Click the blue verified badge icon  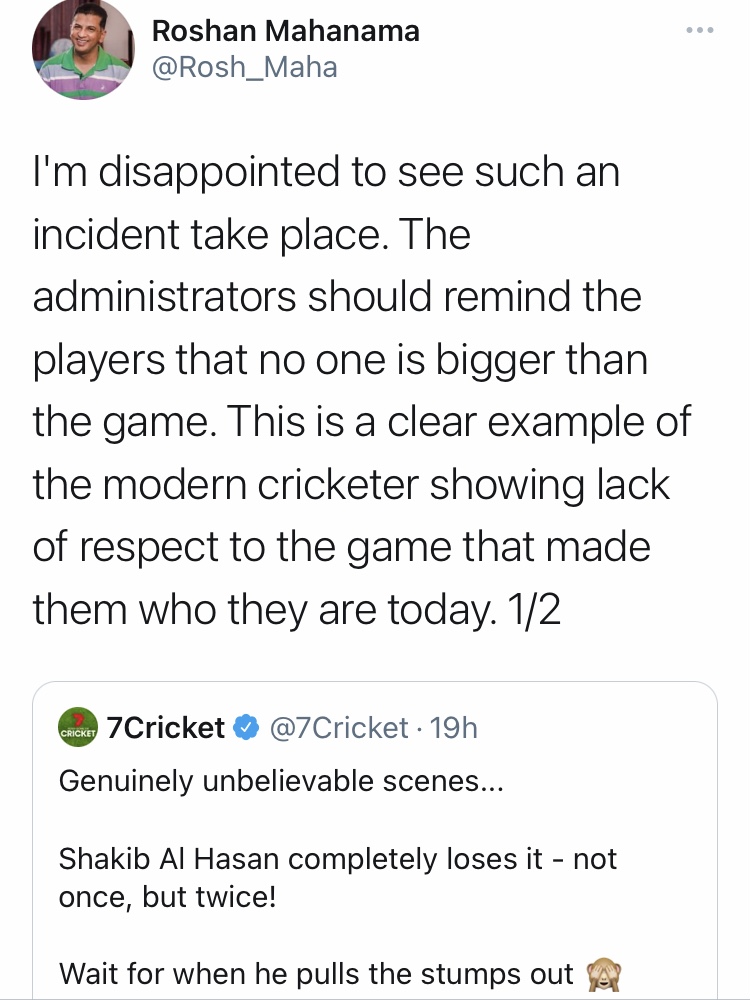[x=246, y=728]
